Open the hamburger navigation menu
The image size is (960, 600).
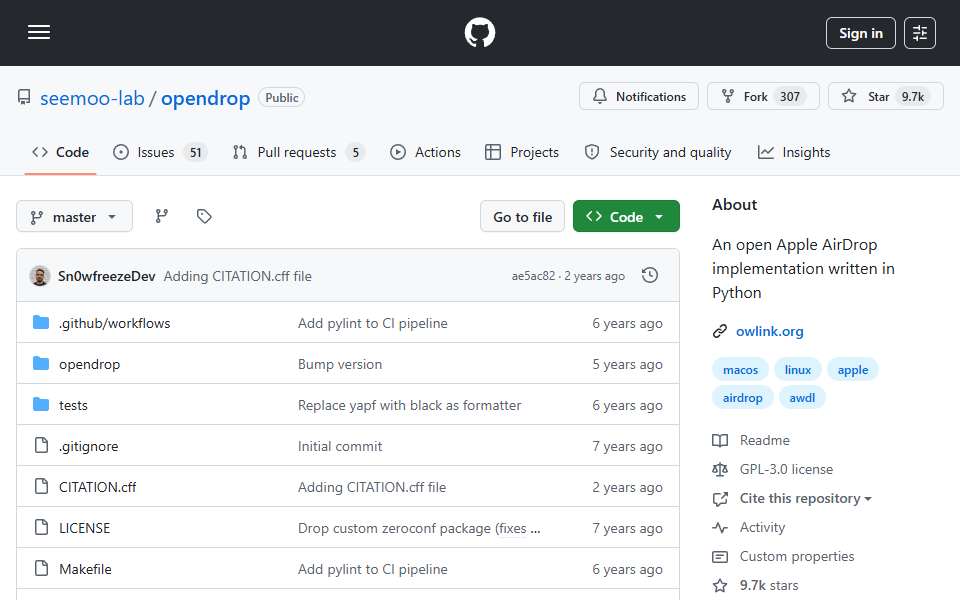point(39,32)
